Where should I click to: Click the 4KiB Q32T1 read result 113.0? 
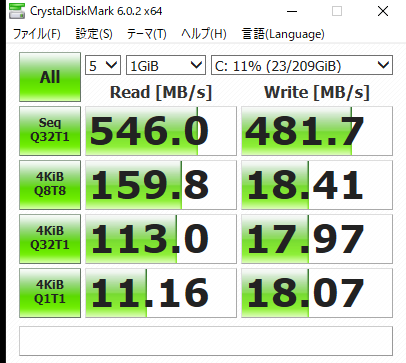pyautogui.click(x=161, y=239)
